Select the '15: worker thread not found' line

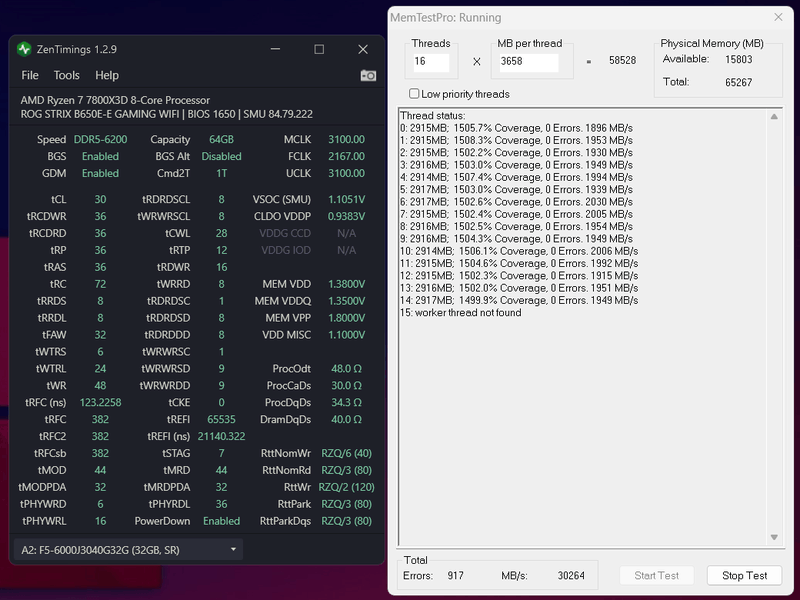click(461, 313)
